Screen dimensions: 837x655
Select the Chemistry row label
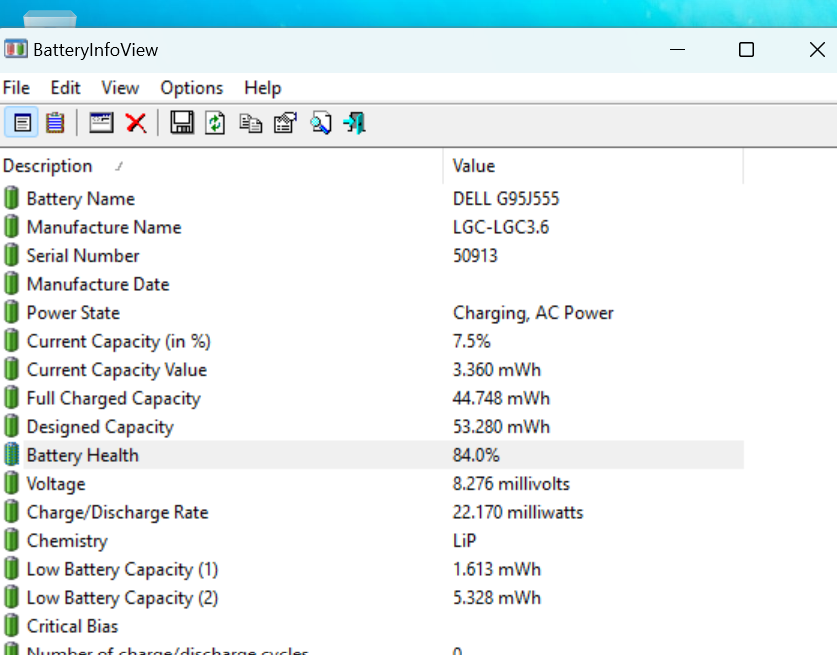pos(67,541)
